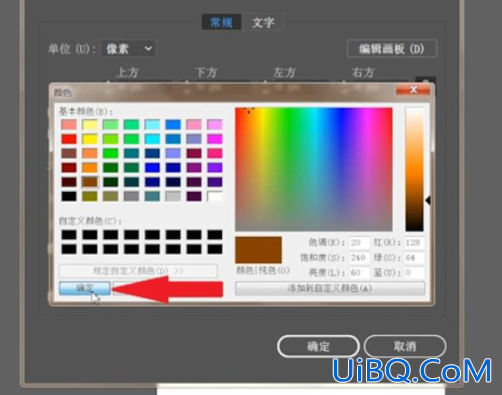Select the pale yellow swatch in first row
The width and height of the screenshot is (502, 395).
point(90,124)
